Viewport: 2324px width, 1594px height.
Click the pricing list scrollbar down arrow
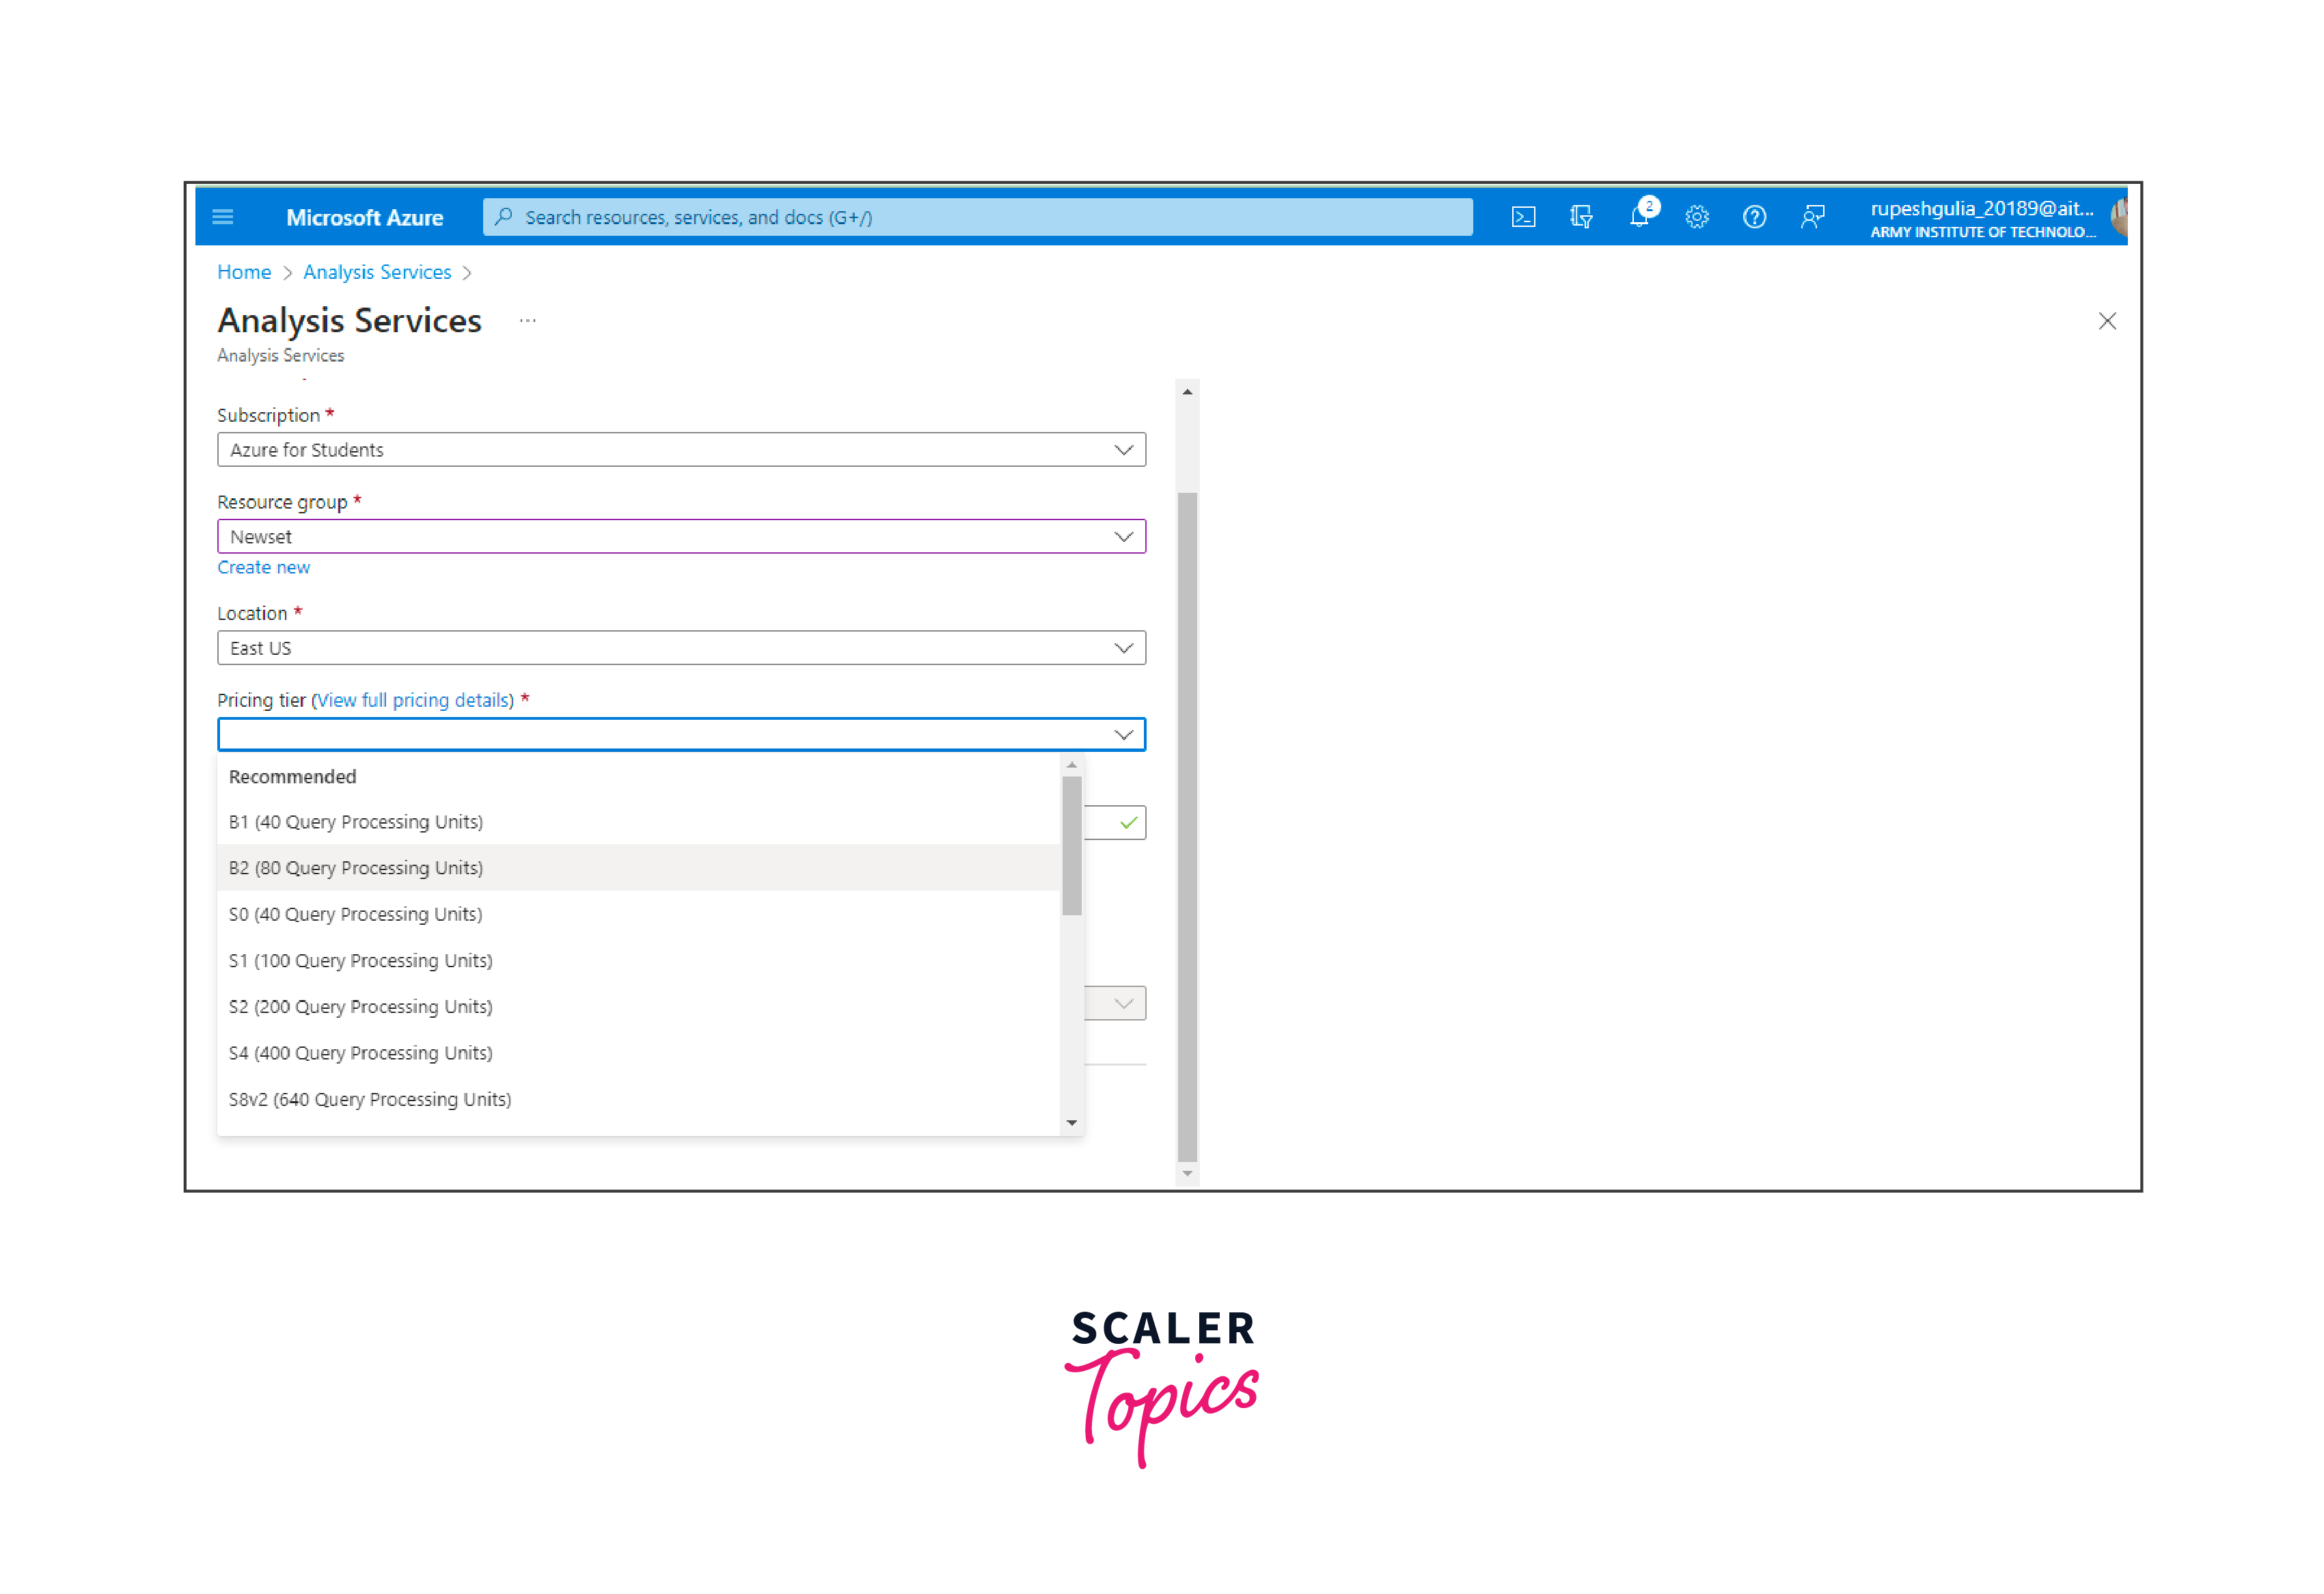pos(1072,1123)
